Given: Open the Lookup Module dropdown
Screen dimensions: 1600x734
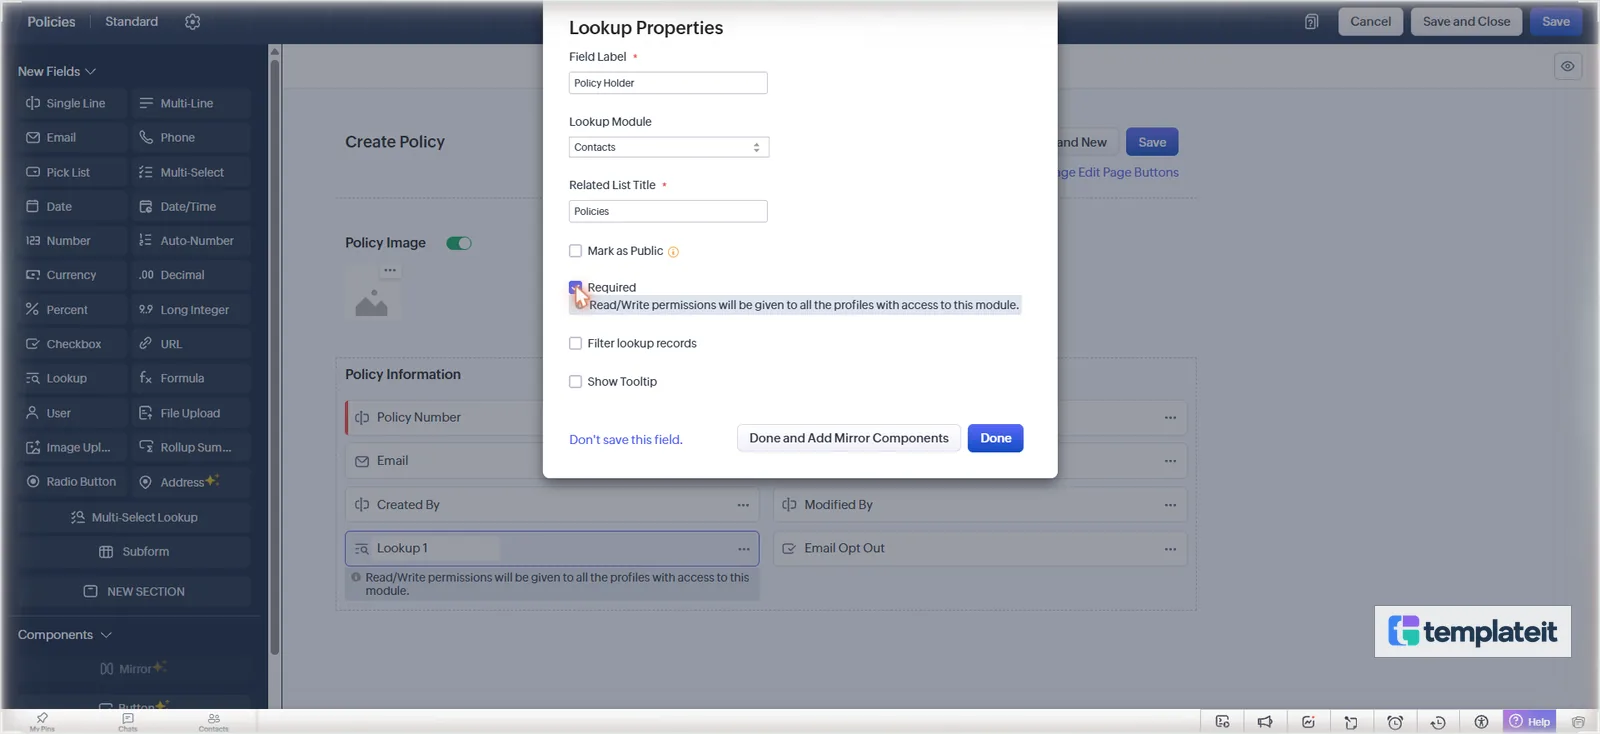Looking at the screenshot, I should pos(669,147).
